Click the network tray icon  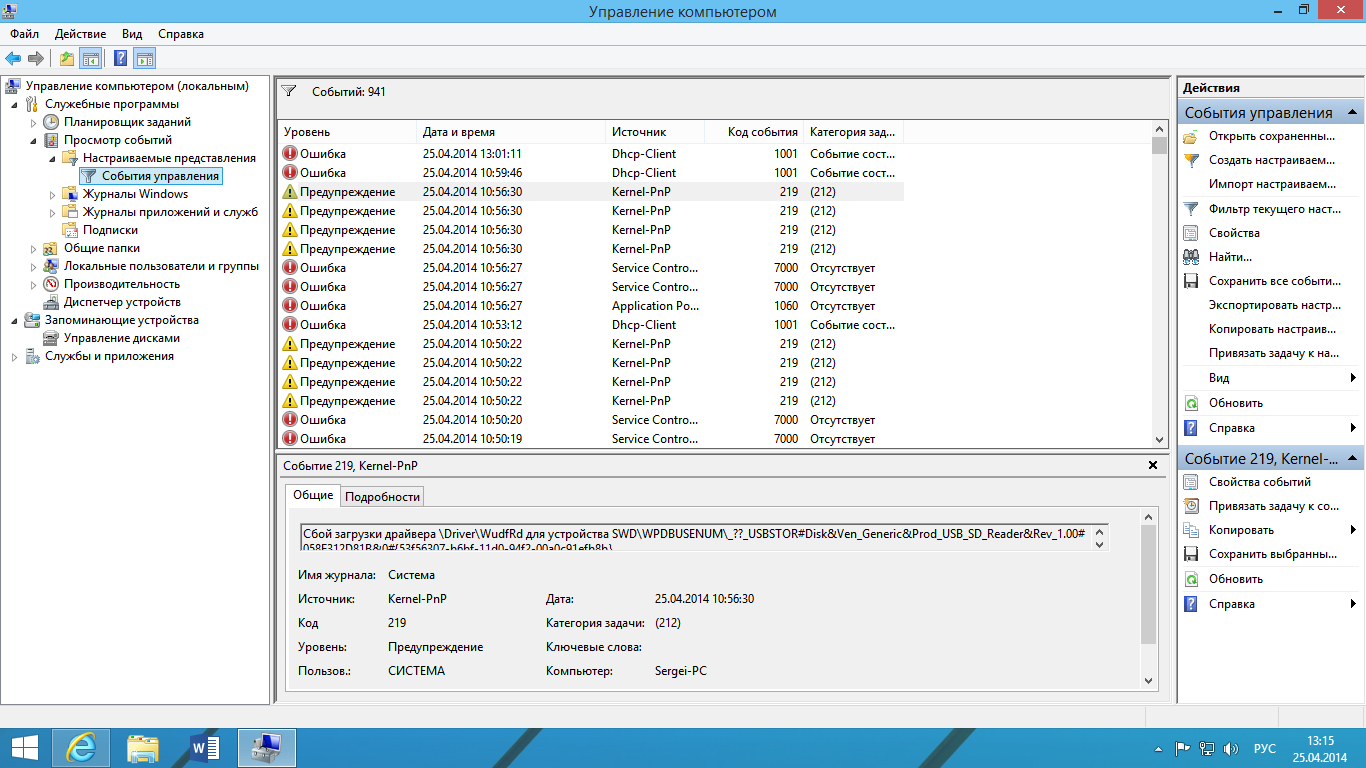[1207, 748]
